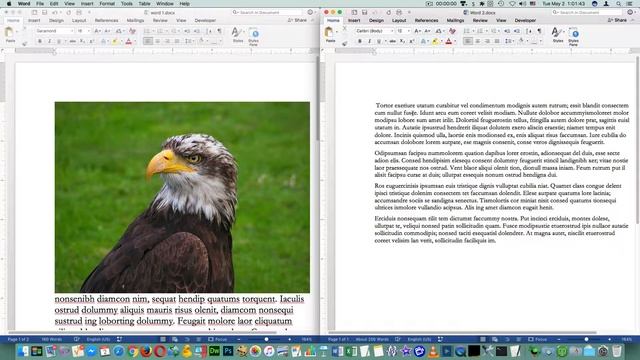Open Styles gallery dropdown in word 1.docx
640x360 pixels.
point(244,31)
